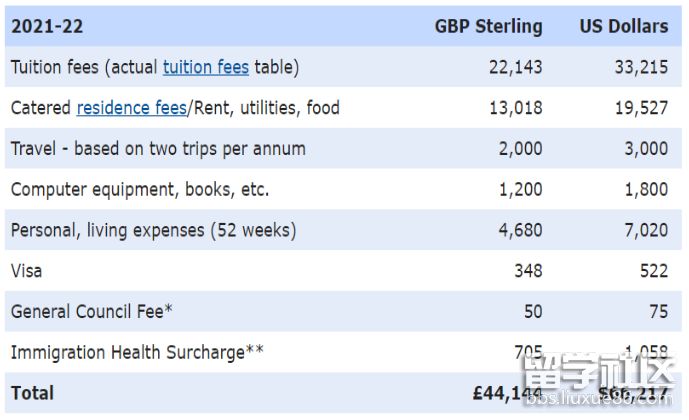Select the 348 visa cost cell
The image size is (689, 420).
(527, 271)
